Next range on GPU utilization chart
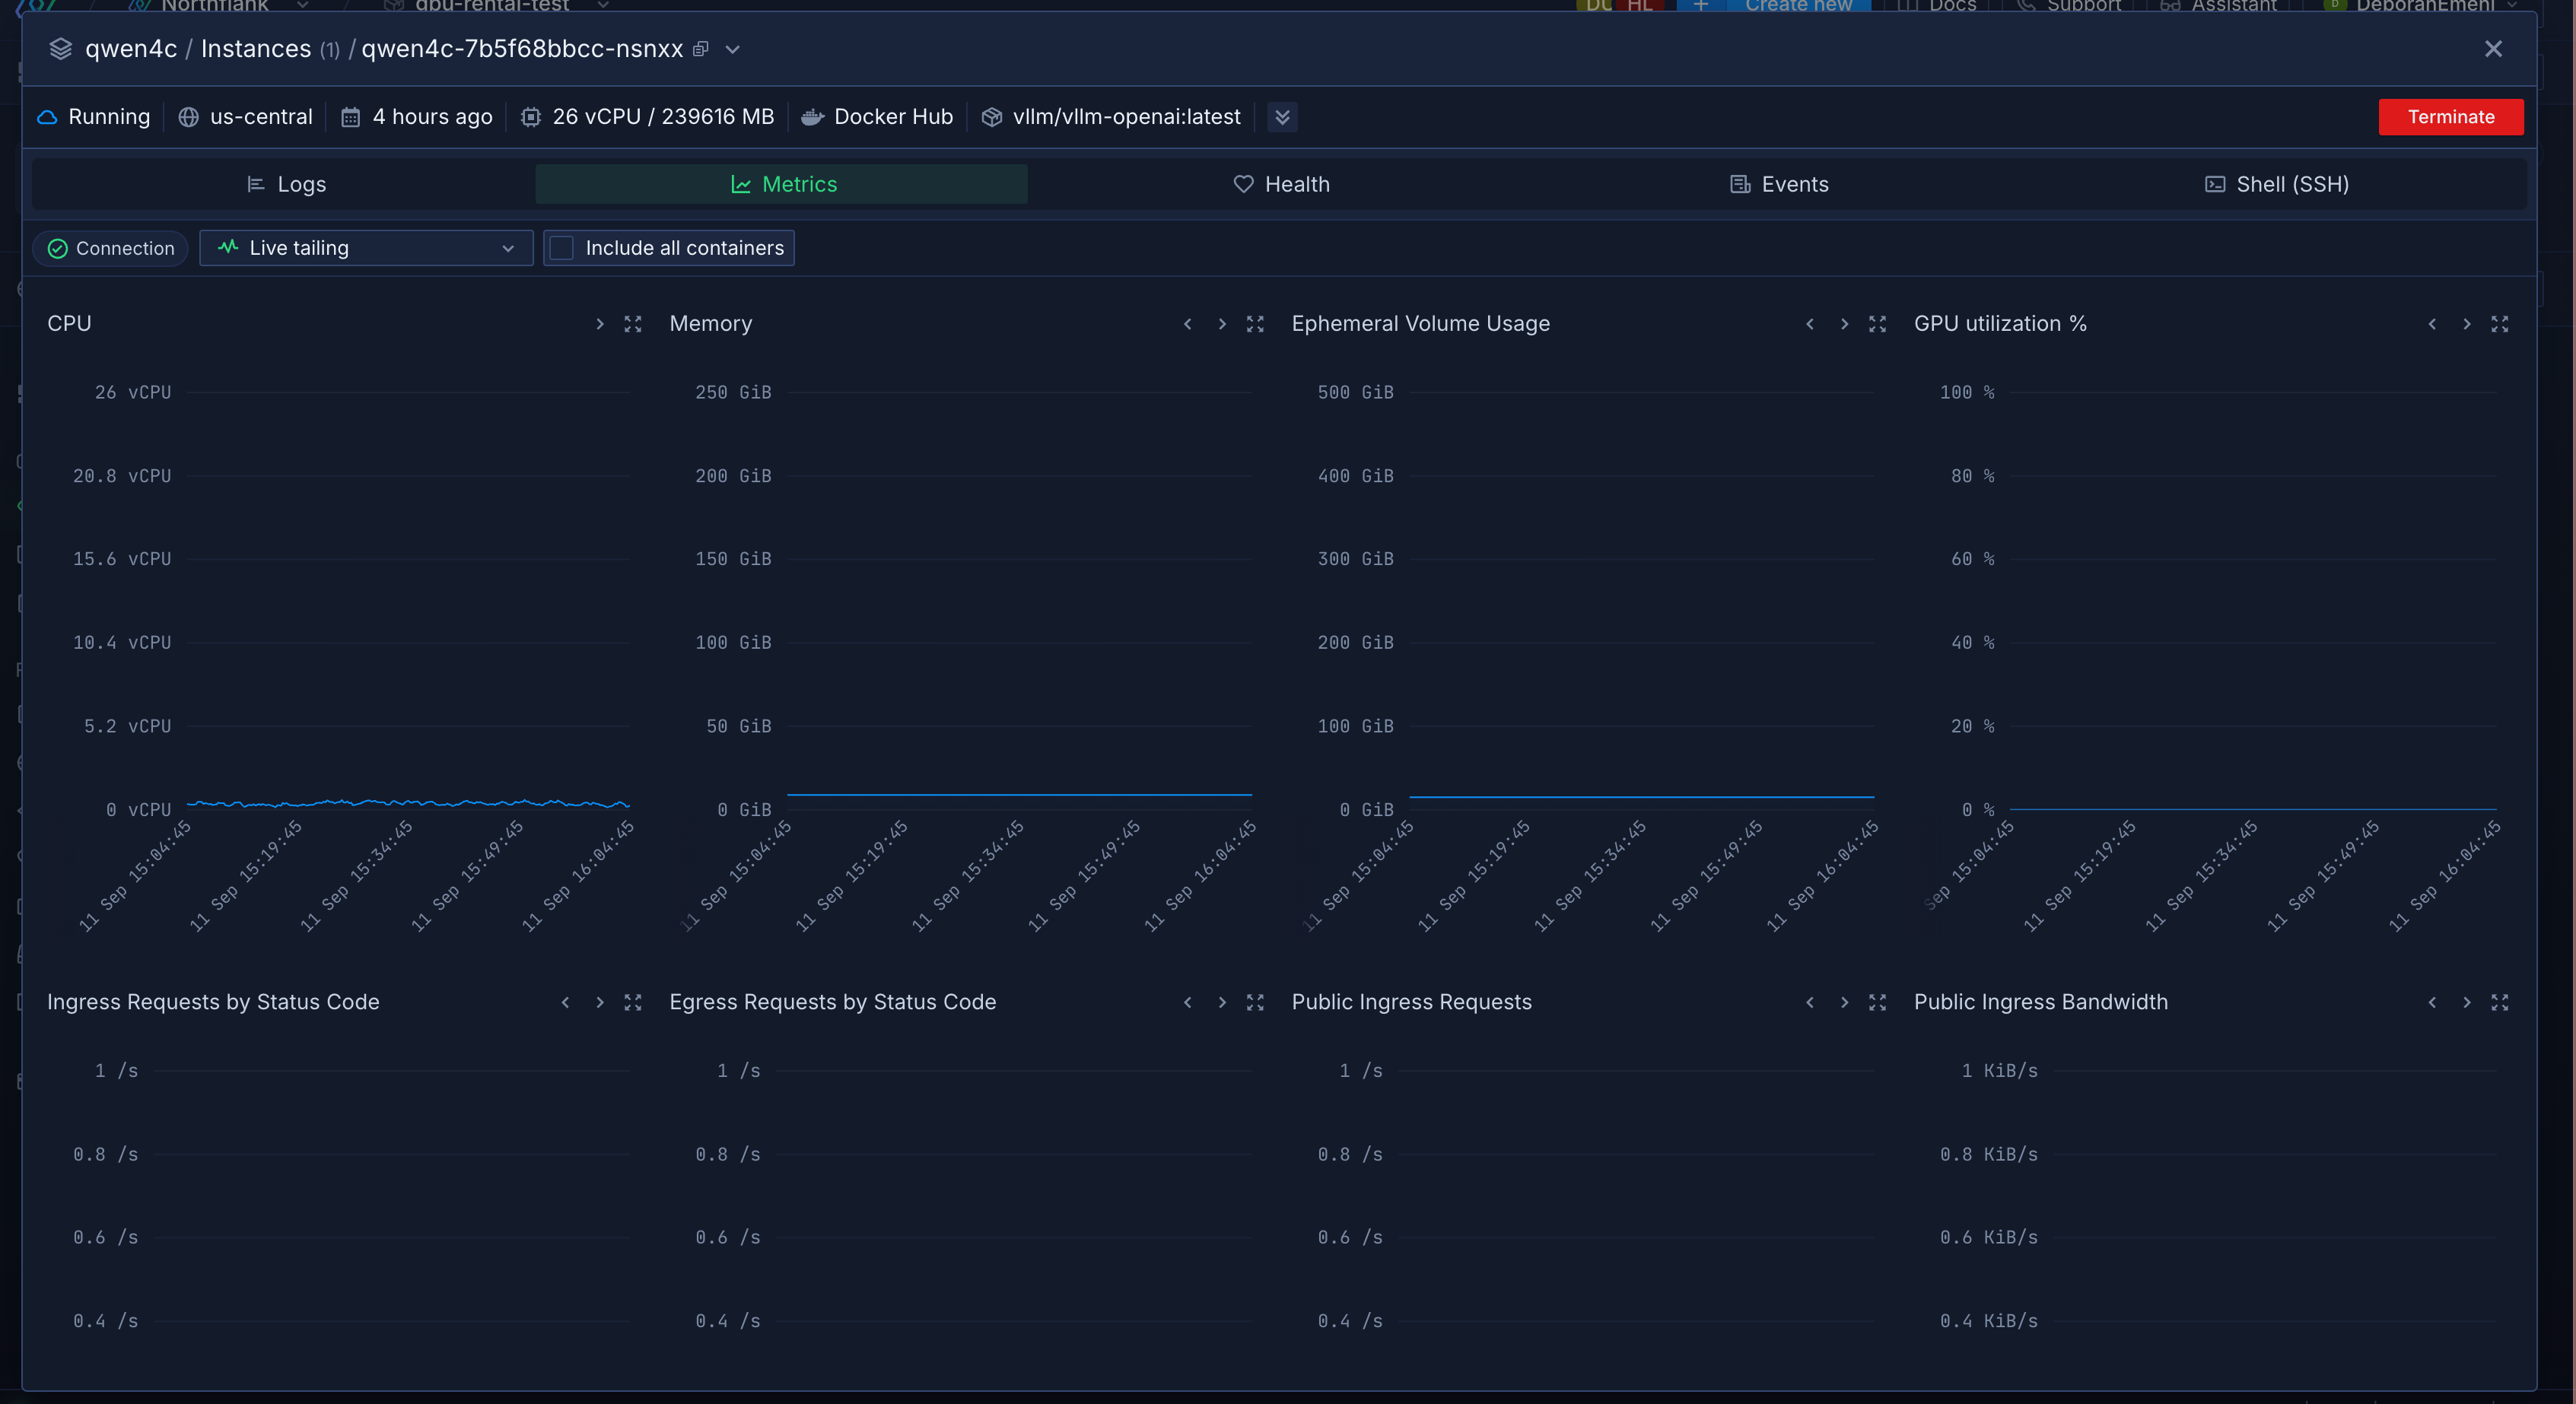2576x1404 pixels. (x=2466, y=324)
